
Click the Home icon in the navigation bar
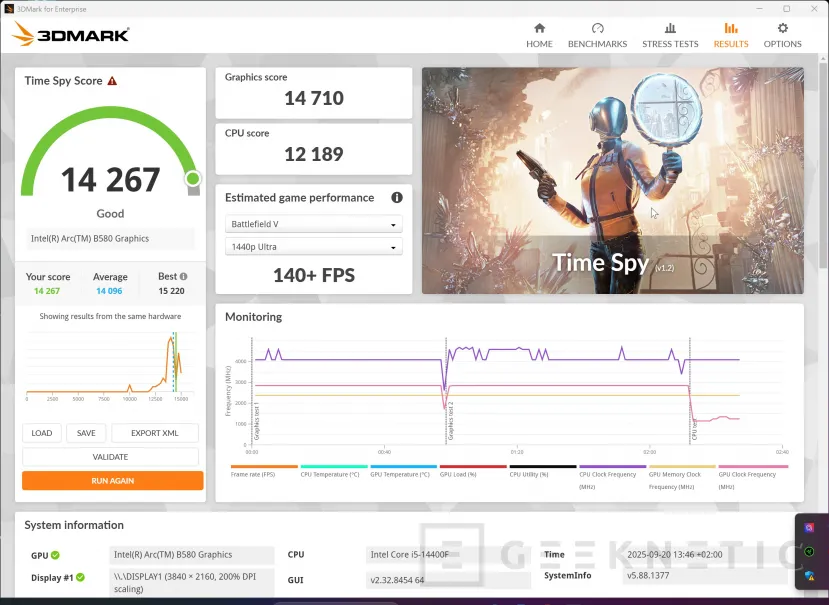(539, 30)
